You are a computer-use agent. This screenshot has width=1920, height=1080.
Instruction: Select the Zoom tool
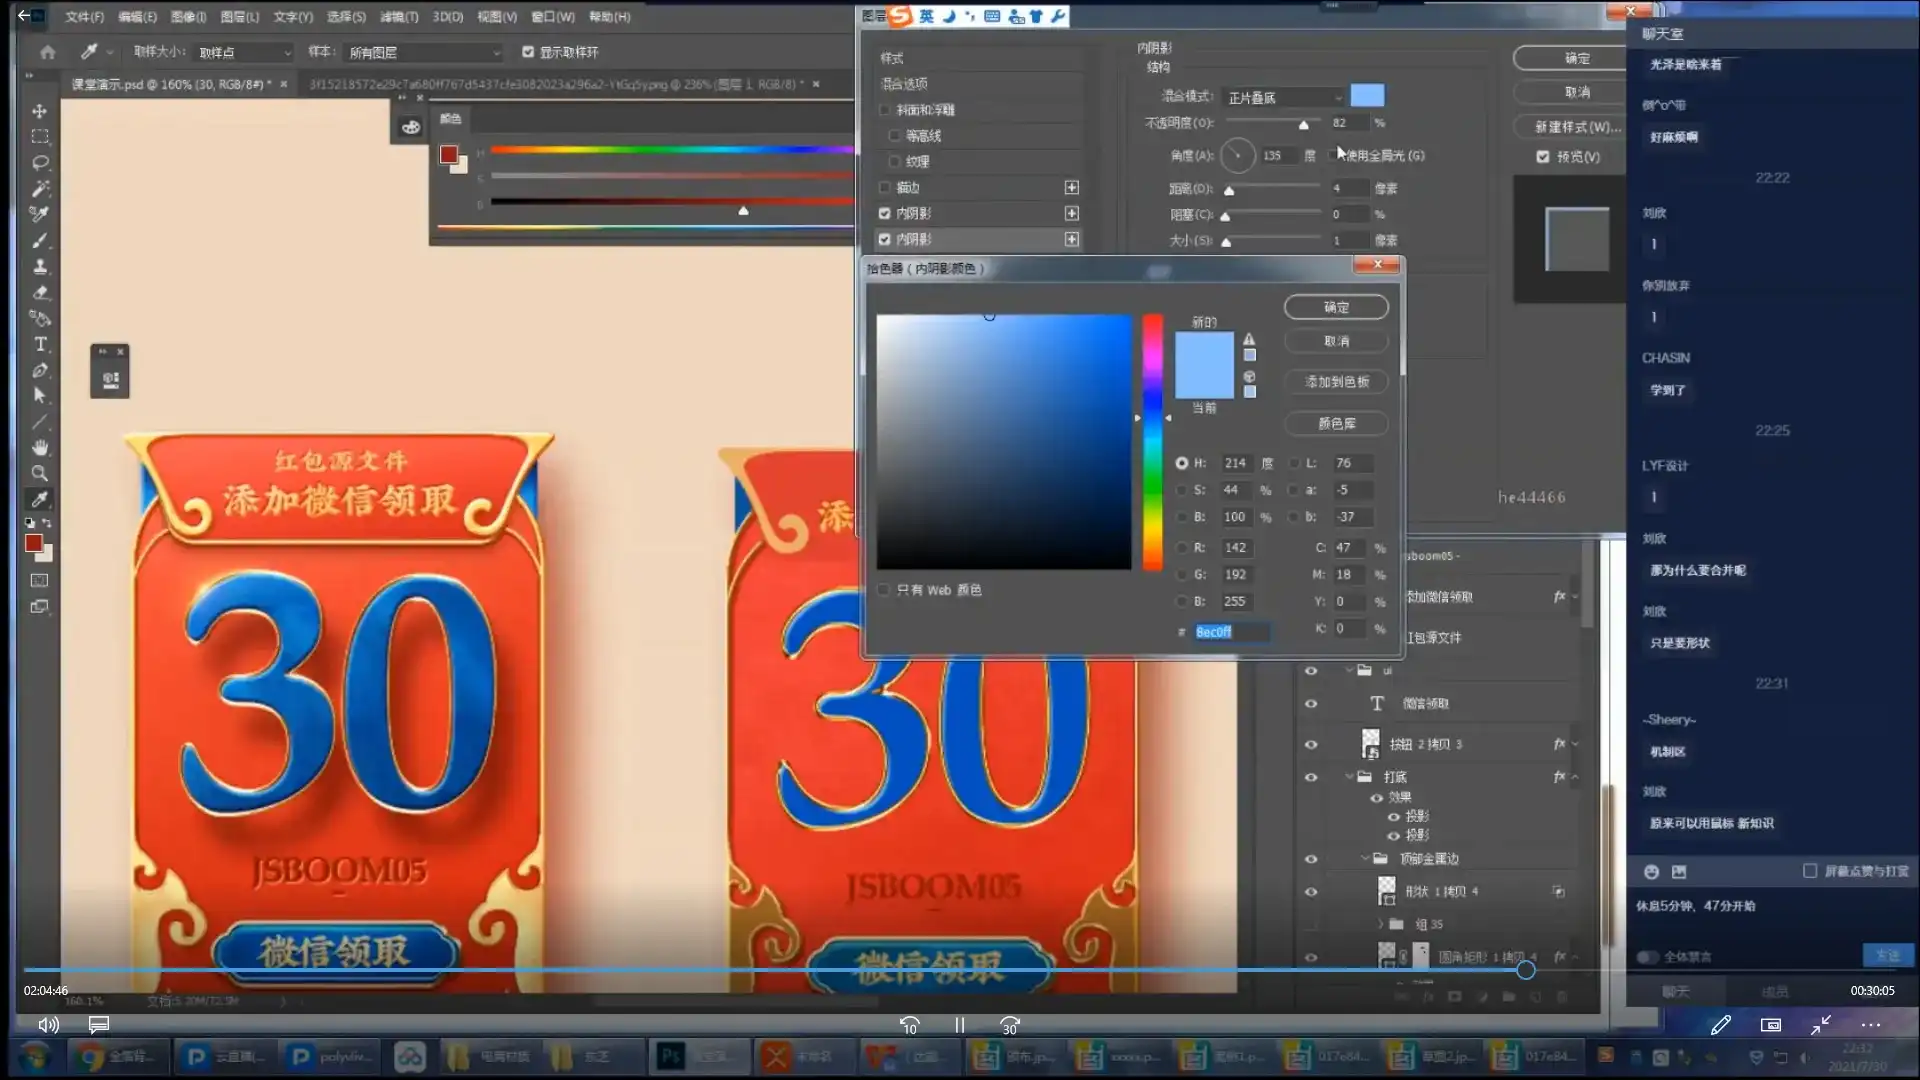40,473
